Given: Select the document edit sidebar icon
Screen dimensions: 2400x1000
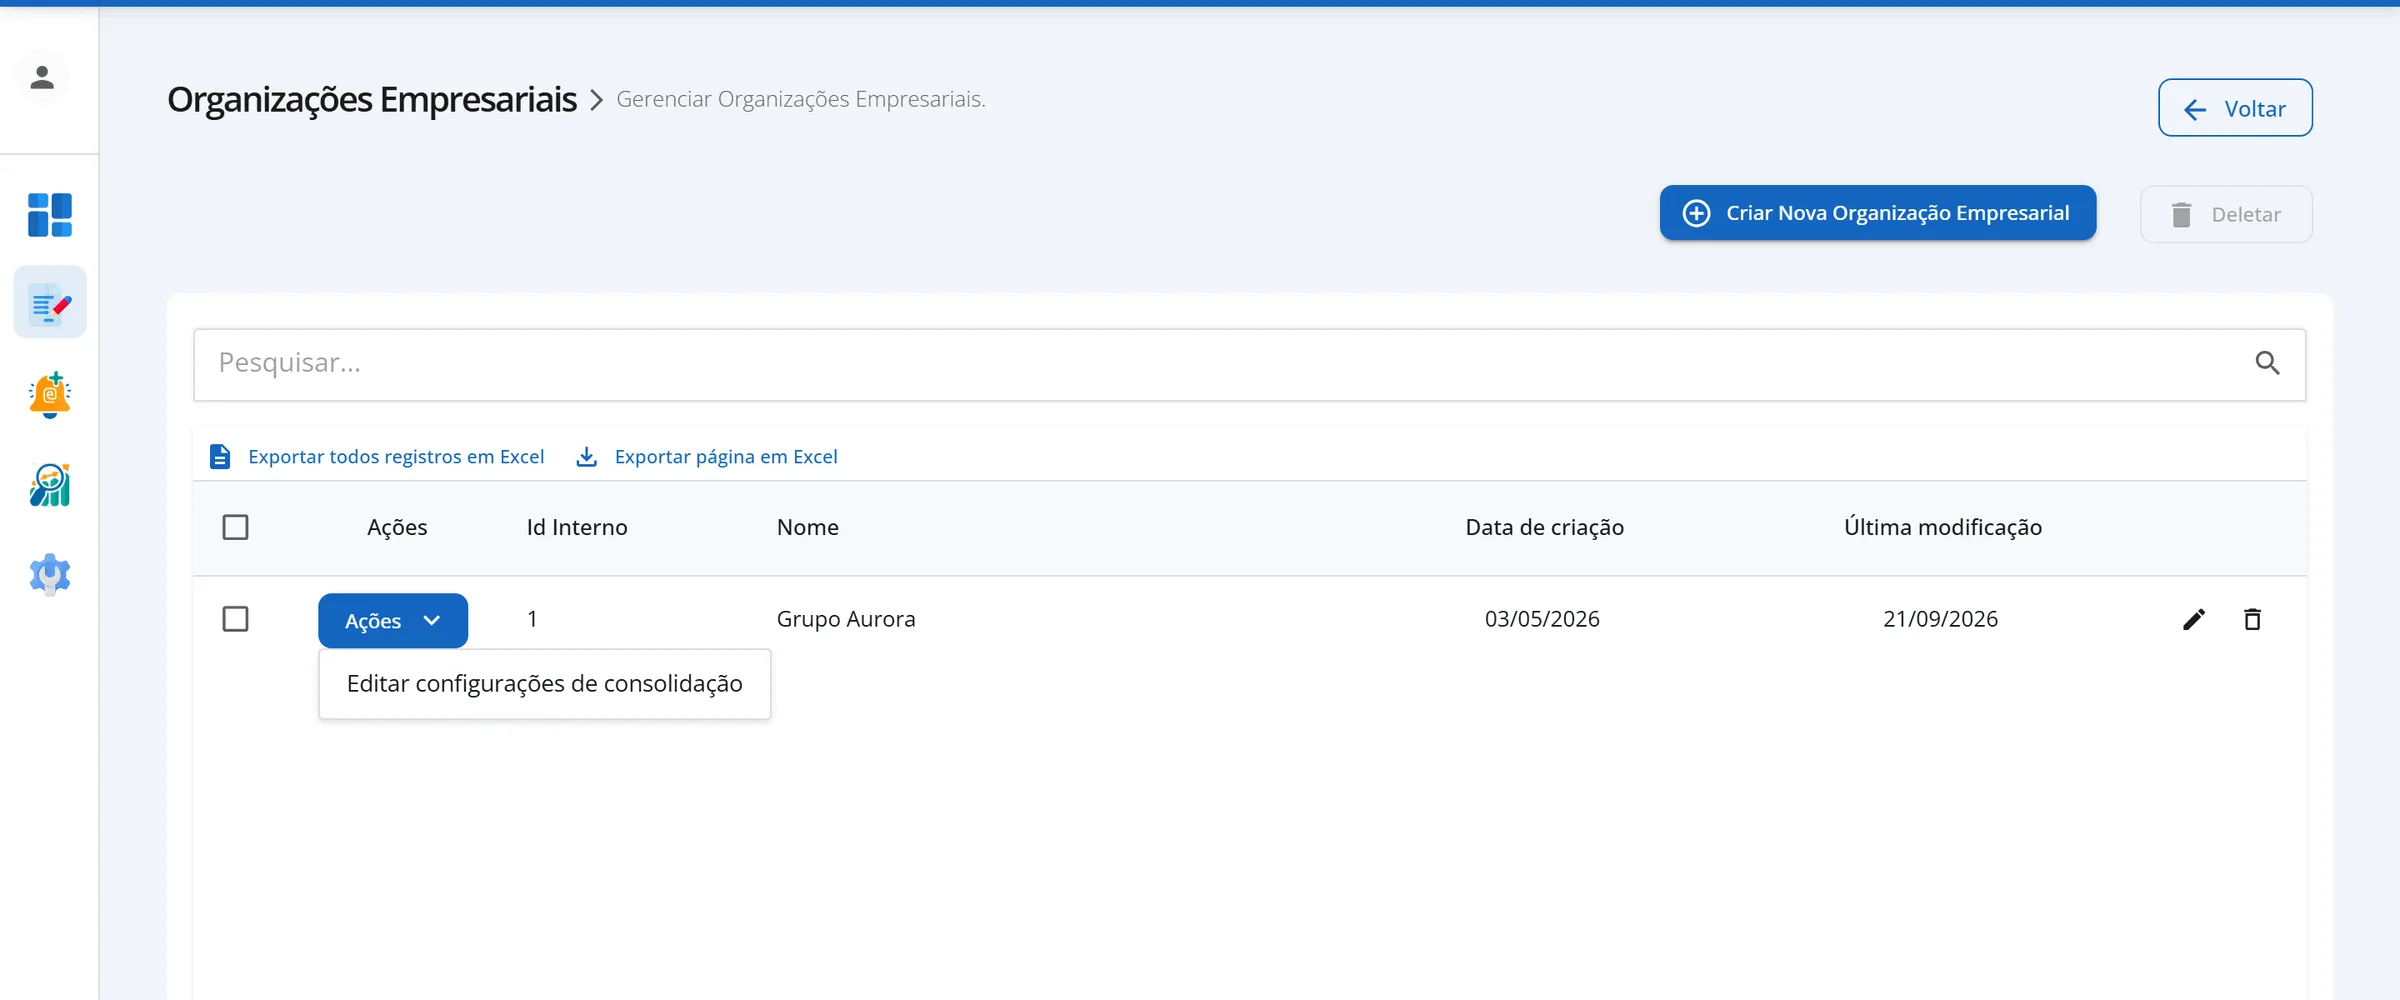Looking at the screenshot, I should (50, 303).
